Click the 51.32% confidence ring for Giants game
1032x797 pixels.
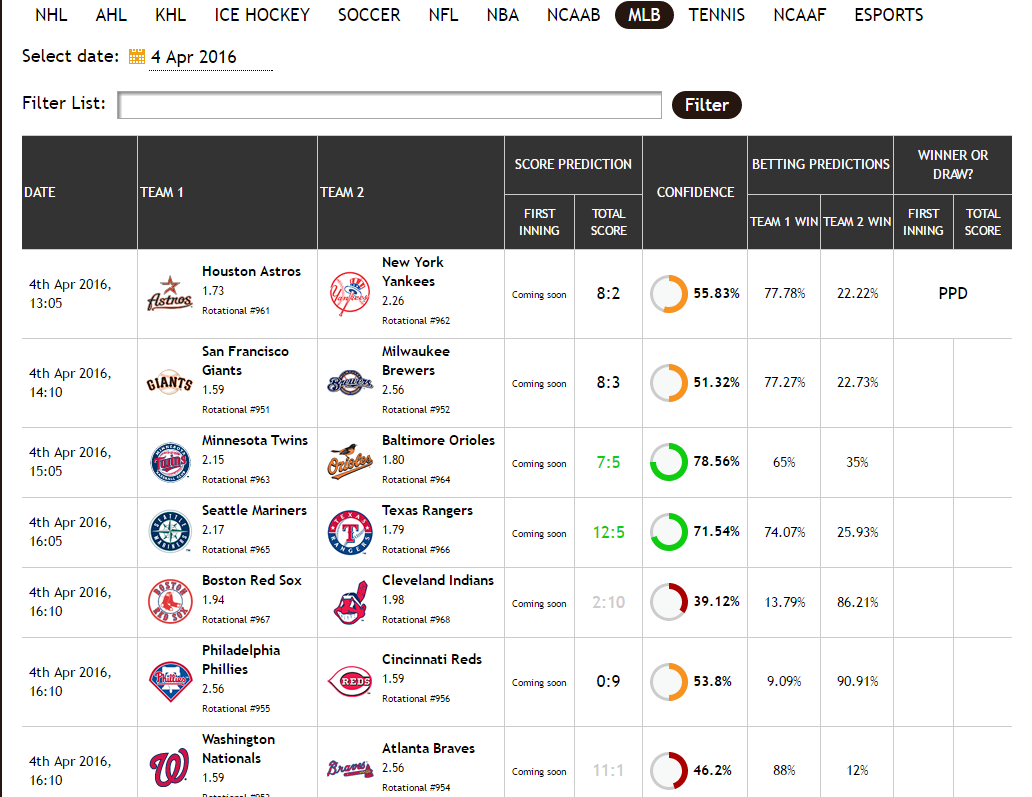click(x=669, y=382)
